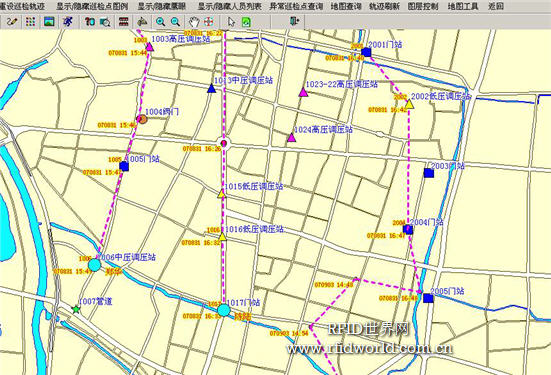551x375 pixels.
Task: Click the 1024高压调压站 magenta triangle marker
Action: tap(291, 138)
